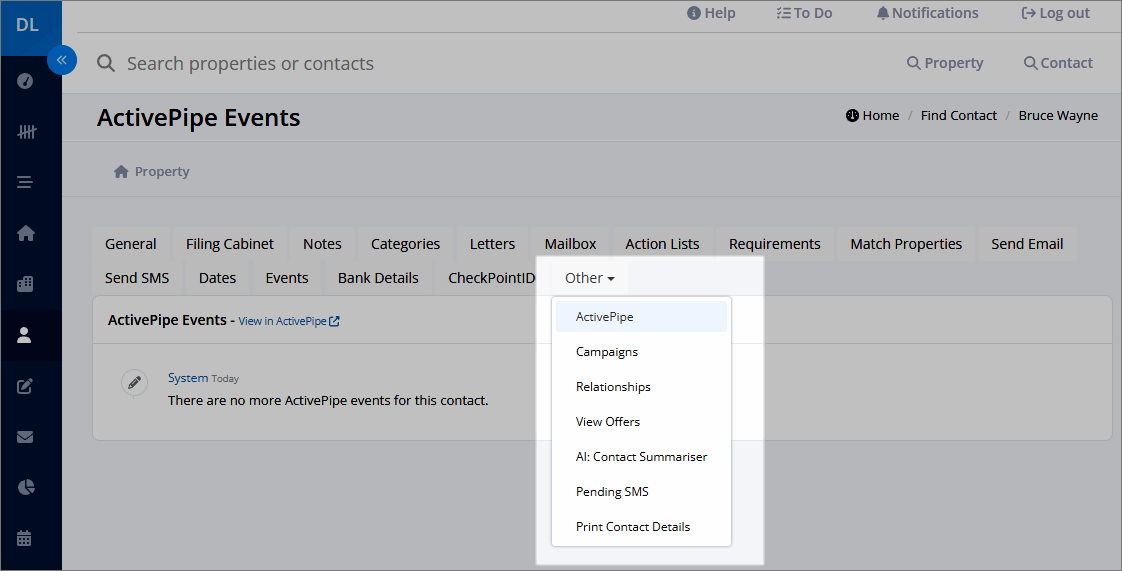Switch to the Categories tab
The width and height of the screenshot is (1122, 571).
(406, 244)
